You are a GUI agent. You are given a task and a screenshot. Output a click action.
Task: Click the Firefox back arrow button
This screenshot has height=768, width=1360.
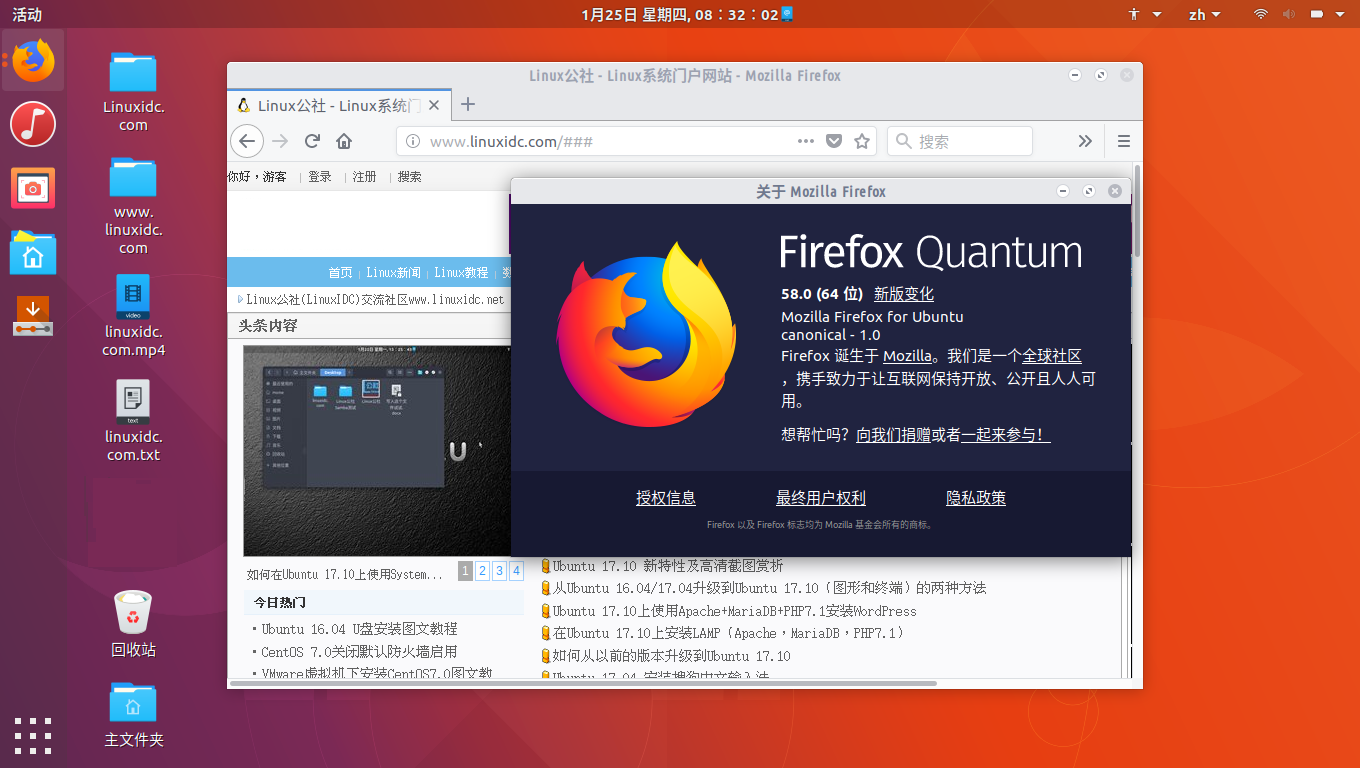tap(247, 141)
